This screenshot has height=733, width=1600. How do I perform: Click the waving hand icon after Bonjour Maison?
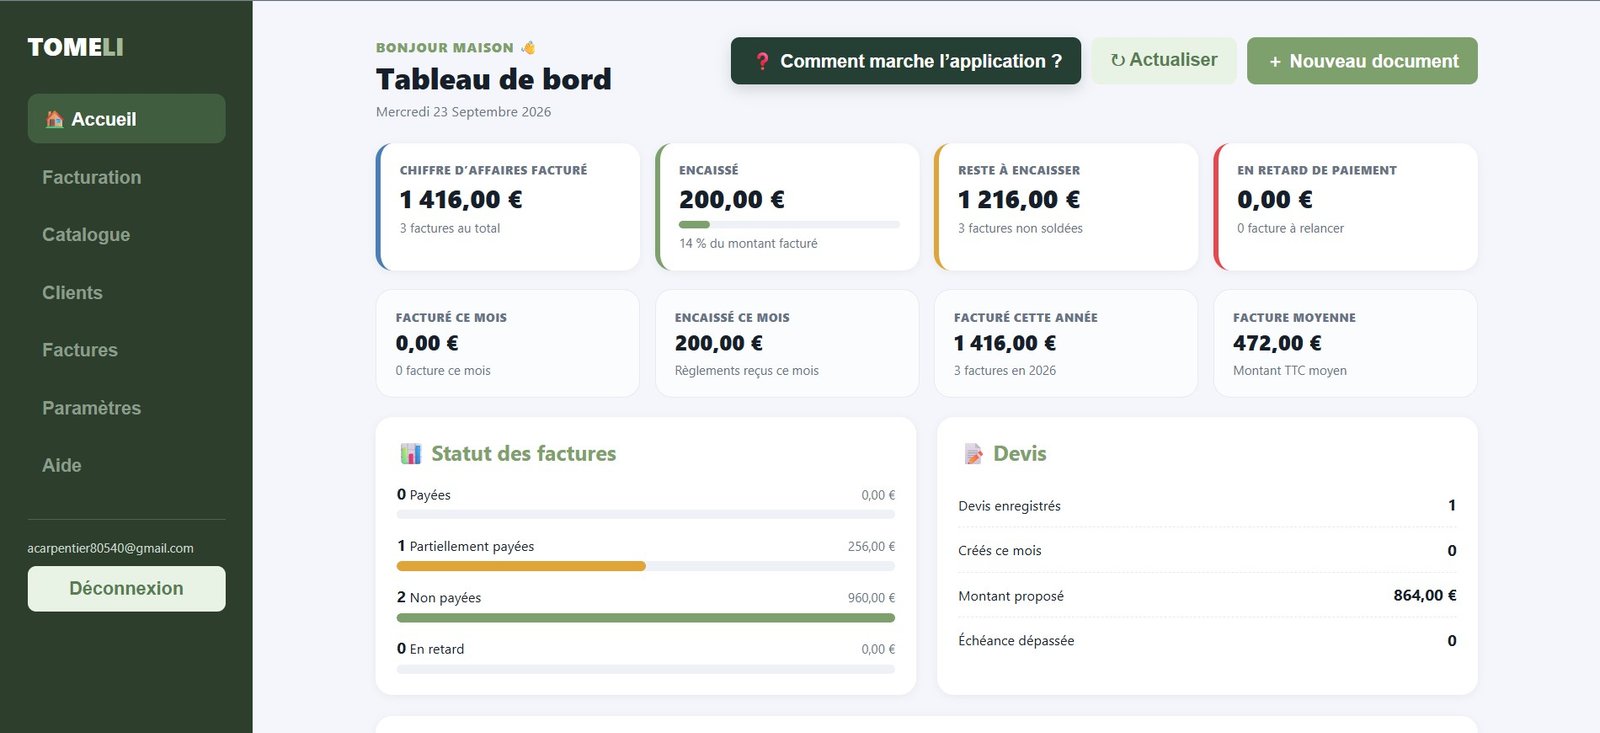[x=528, y=48]
